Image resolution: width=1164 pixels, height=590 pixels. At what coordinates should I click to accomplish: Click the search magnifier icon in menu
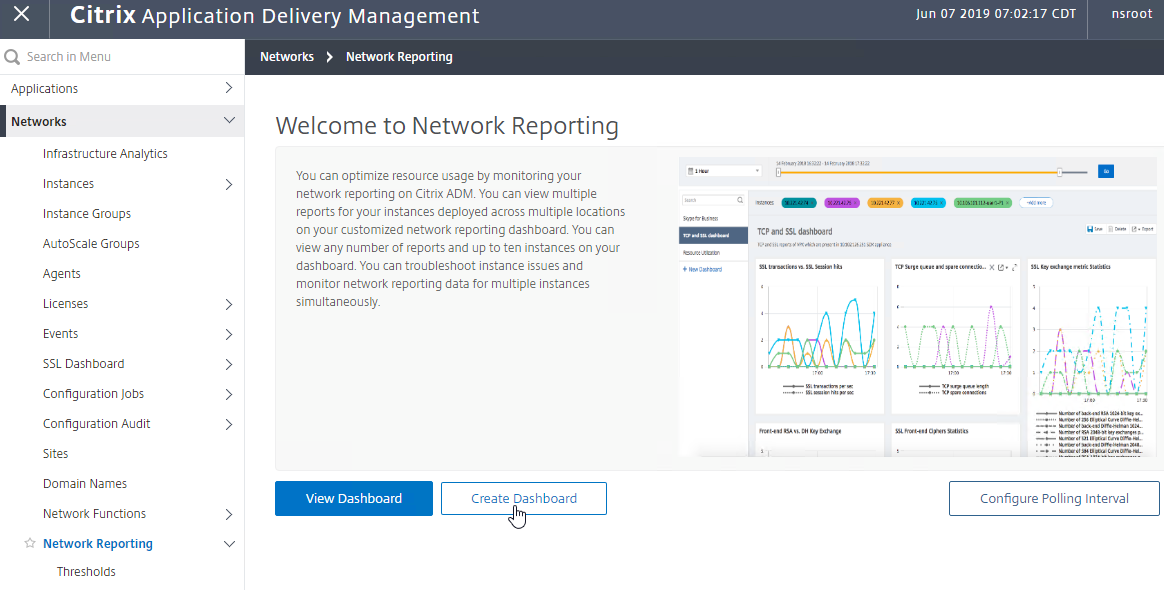12,57
